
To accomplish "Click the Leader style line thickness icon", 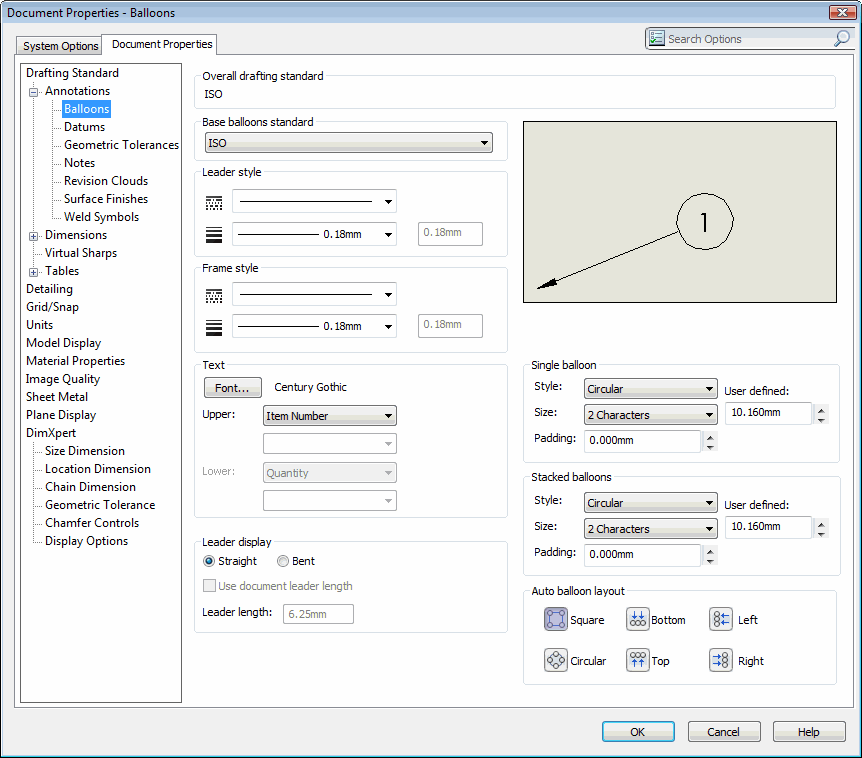I will [x=214, y=235].
